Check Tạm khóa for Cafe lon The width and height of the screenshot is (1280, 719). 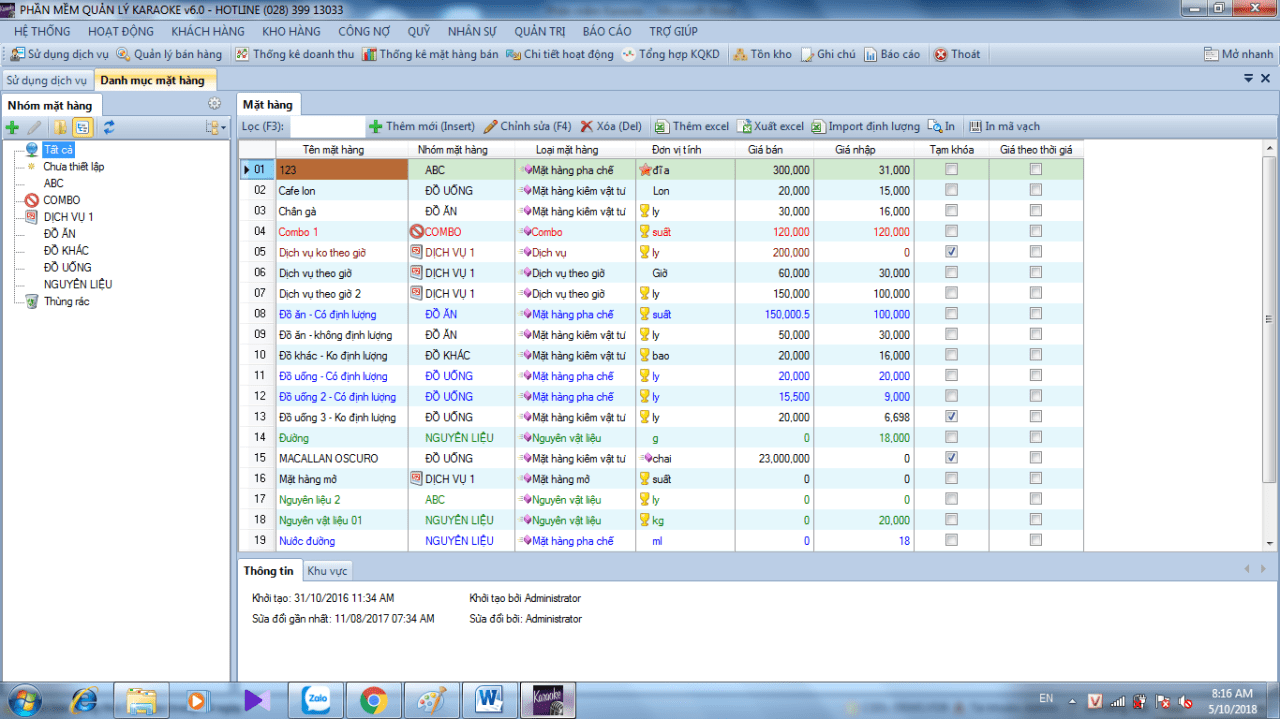(951, 190)
